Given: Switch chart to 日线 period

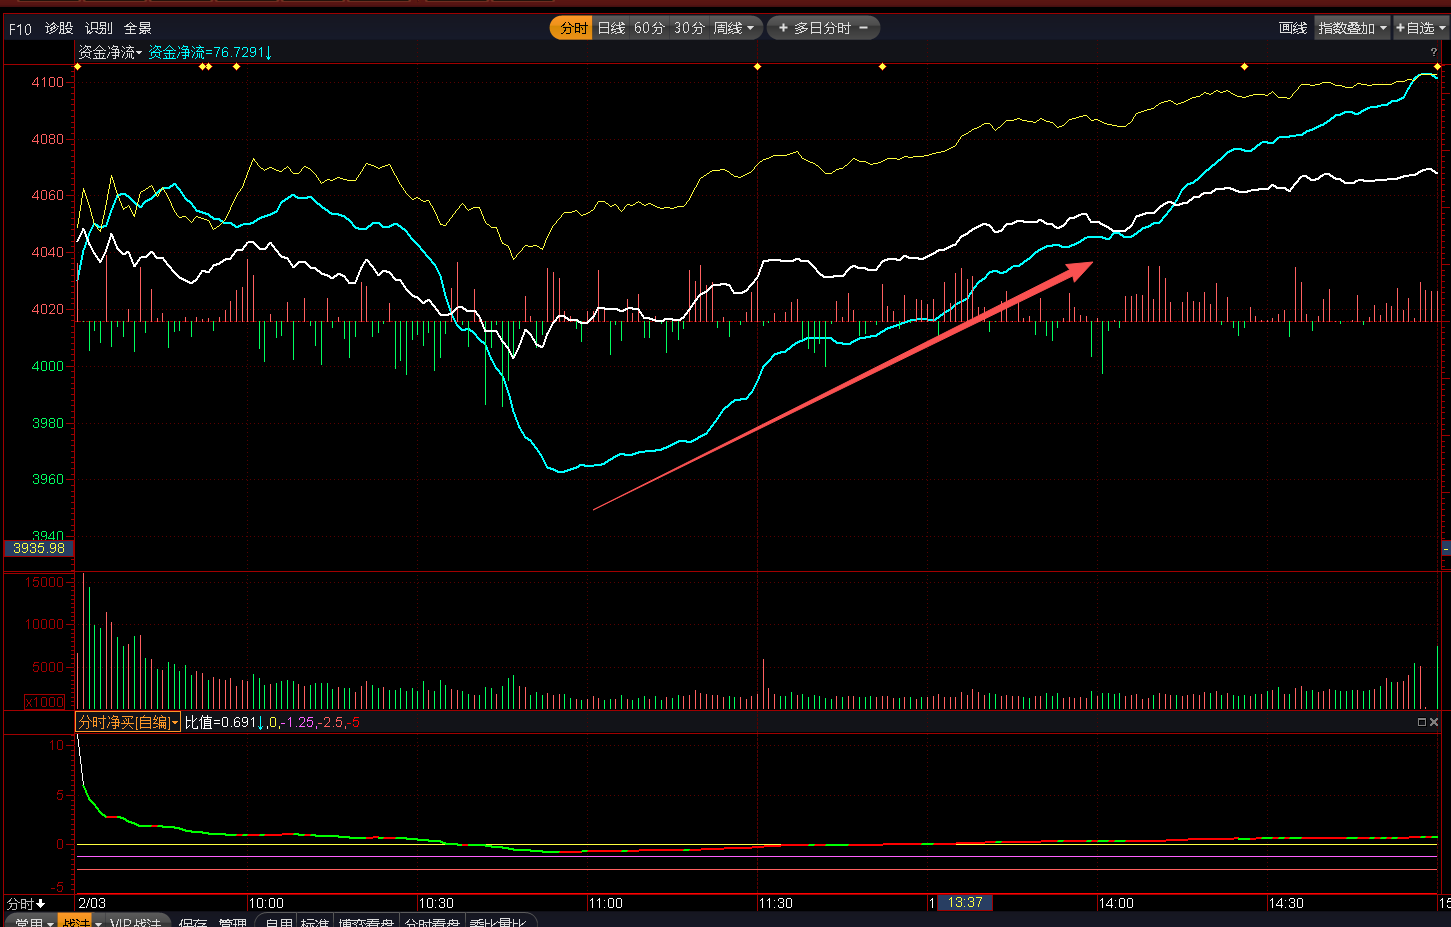Looking at the screenshot, I should click(x=611, y=28).
